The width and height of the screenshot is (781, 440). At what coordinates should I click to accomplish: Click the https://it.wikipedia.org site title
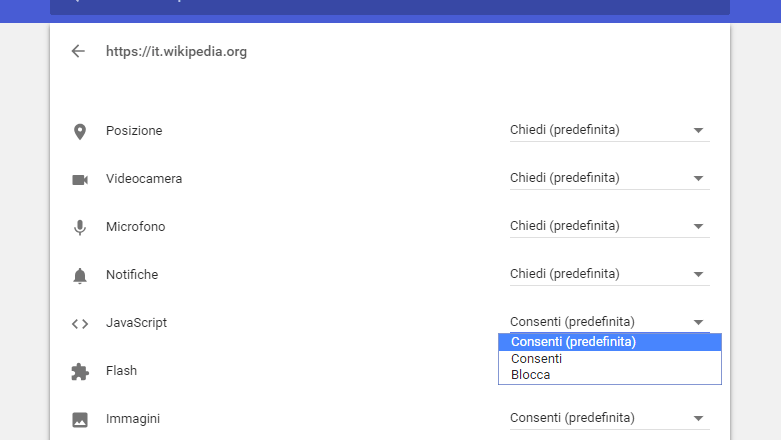coord(176,51)
